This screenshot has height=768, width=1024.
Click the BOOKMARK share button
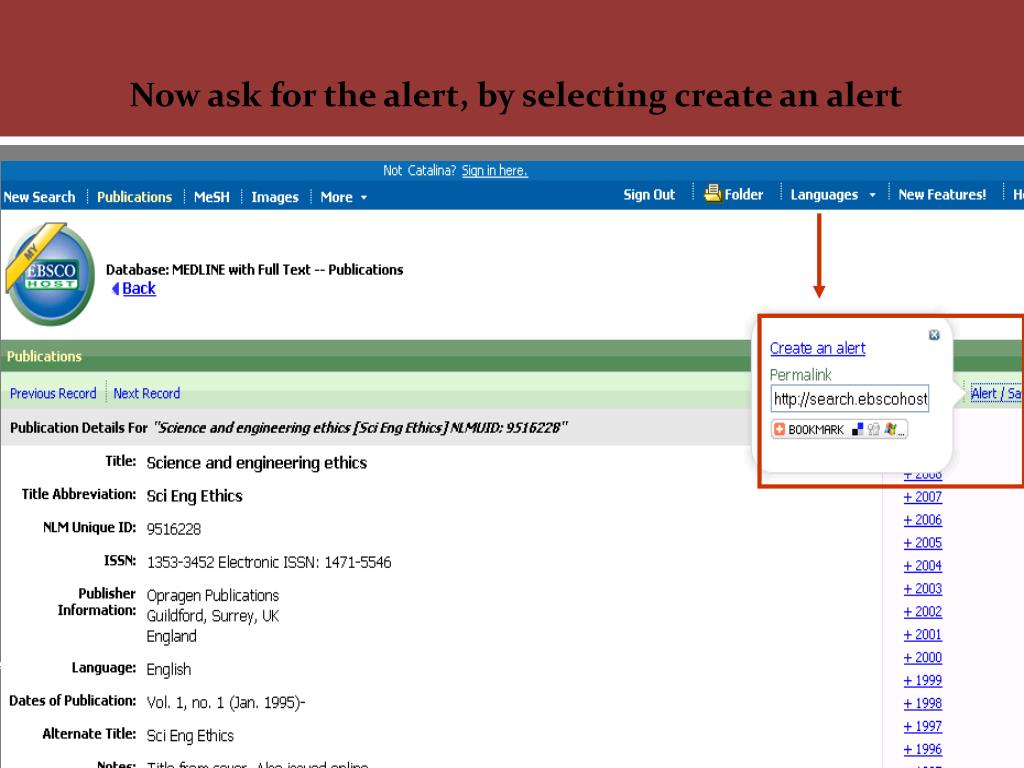(x=839, y=429)
